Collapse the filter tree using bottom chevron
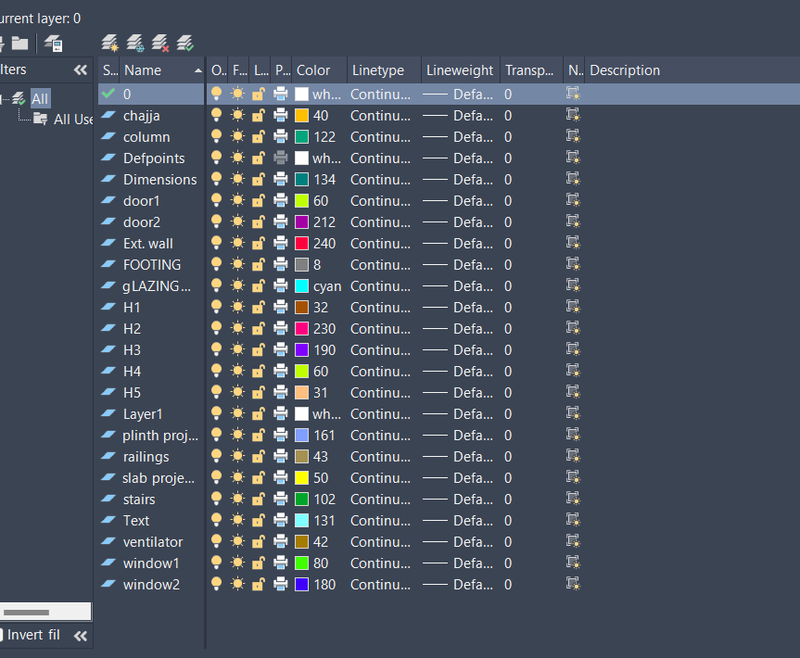This screenshot has width=800, height=658. tap(81, 636)
